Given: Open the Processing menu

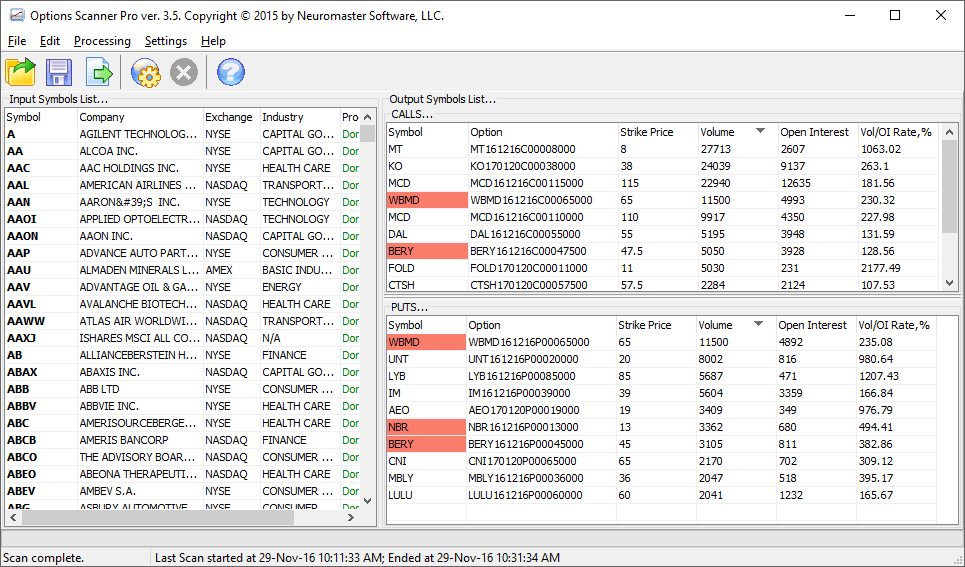Looking at the screenshot, I should point(102,41).
